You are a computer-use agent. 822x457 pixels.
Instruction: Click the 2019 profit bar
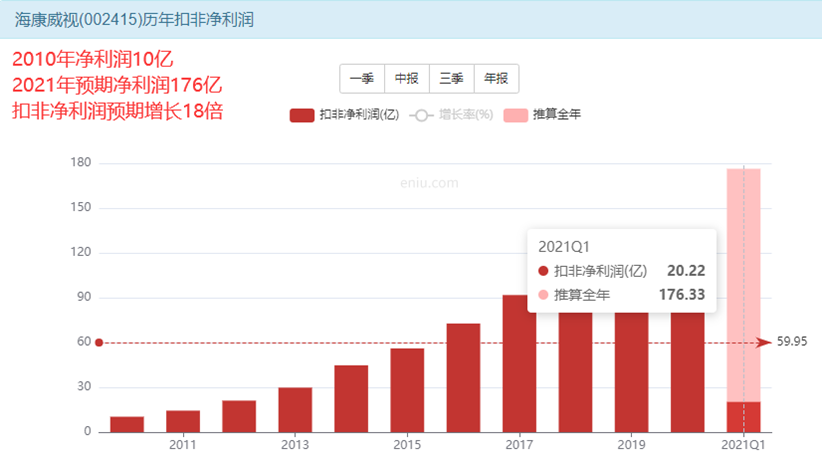pyautogui.click(x=632, y=372)
